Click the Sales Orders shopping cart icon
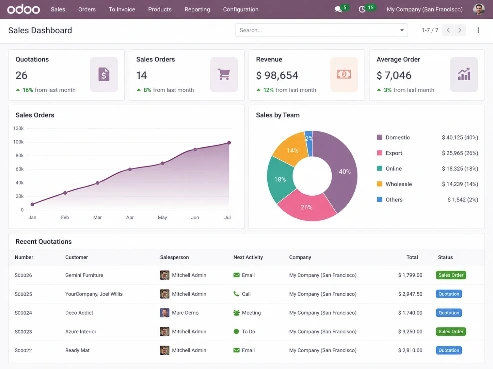 tap(224, 74)
